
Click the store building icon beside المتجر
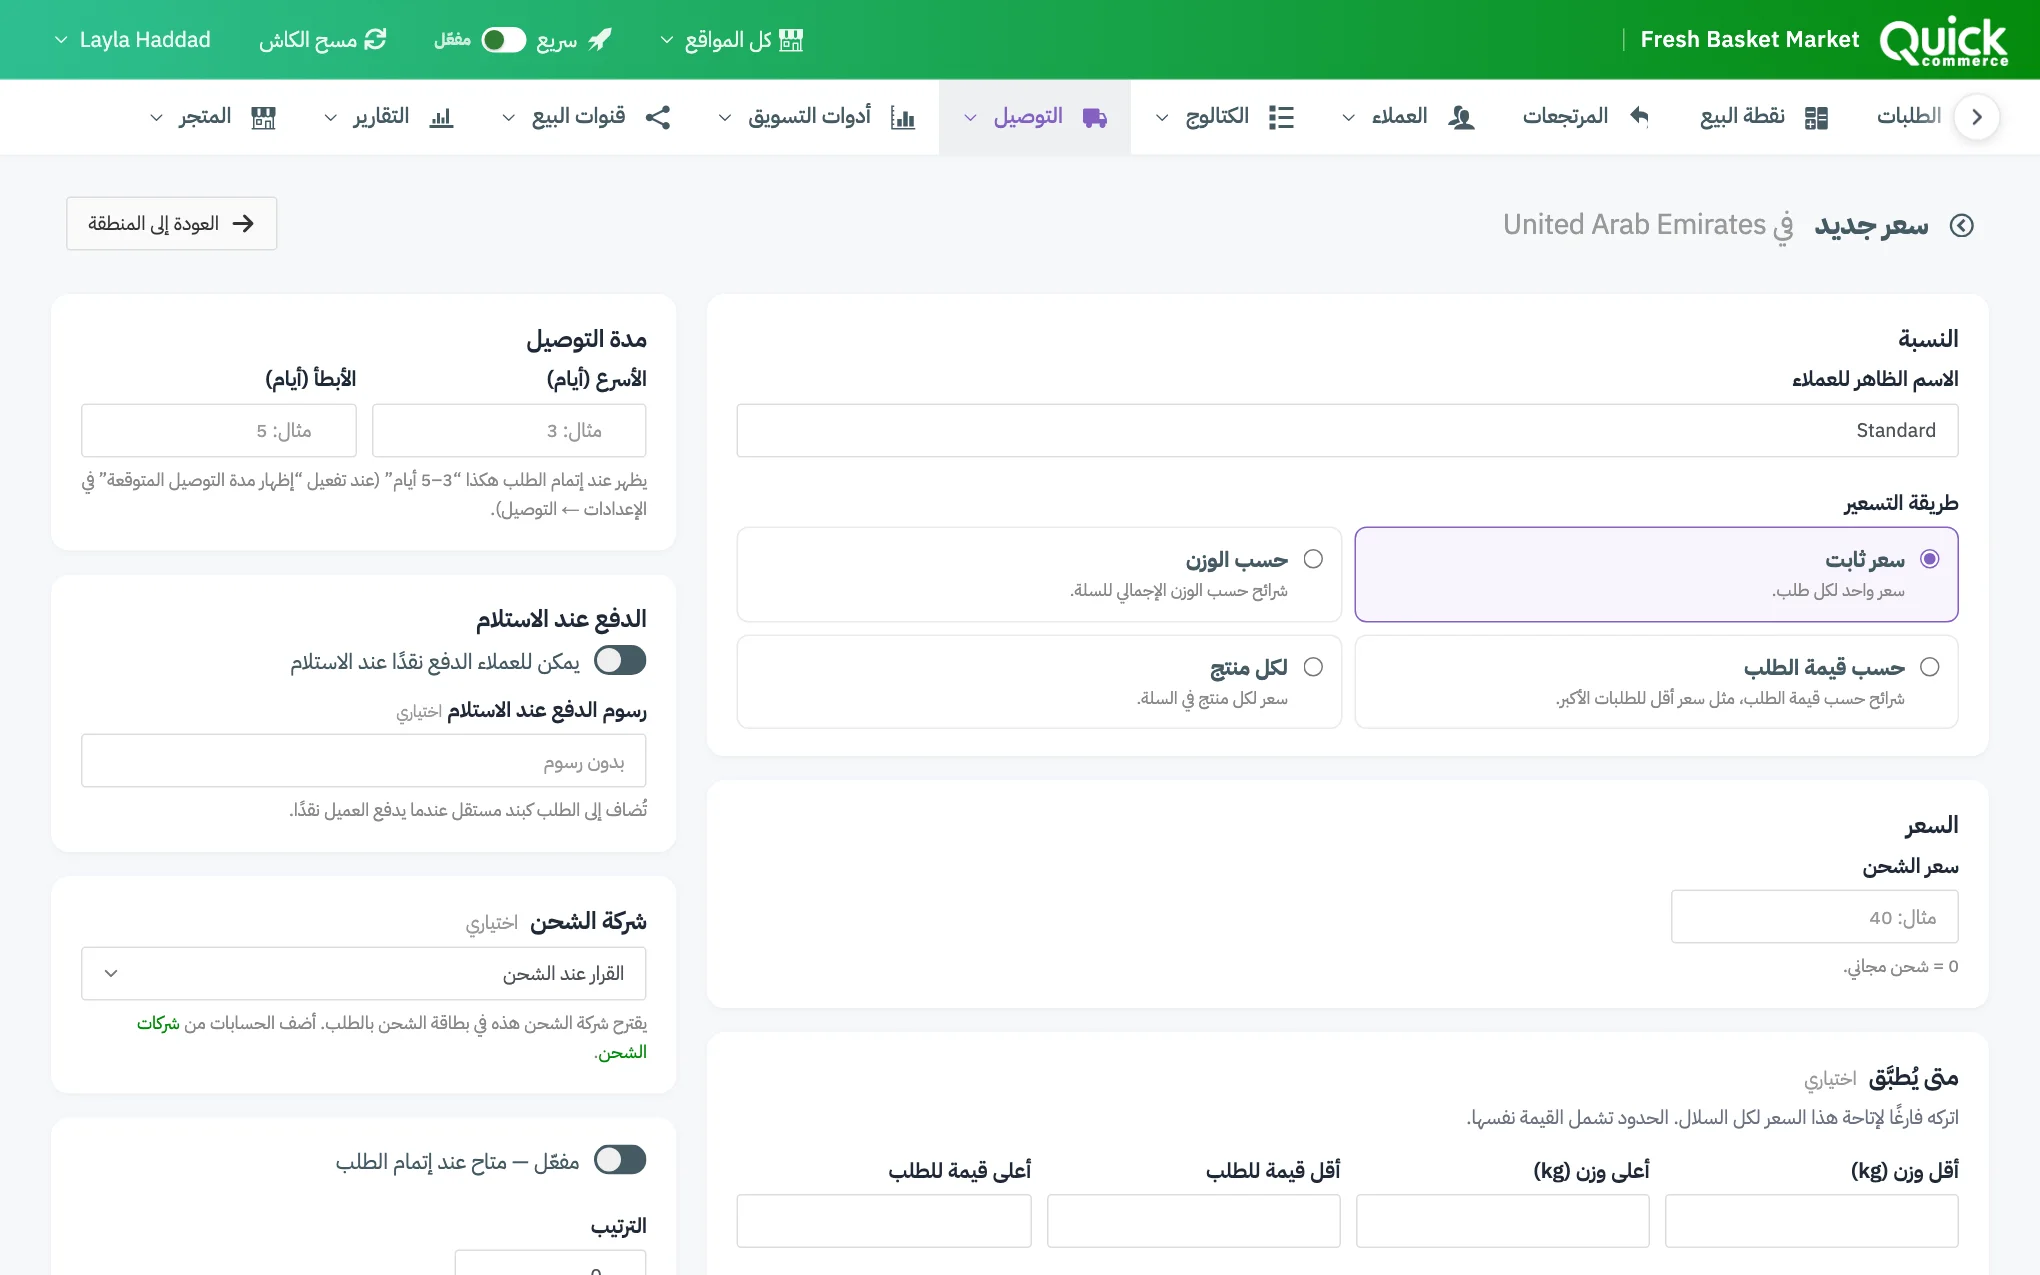pos(263,117)
